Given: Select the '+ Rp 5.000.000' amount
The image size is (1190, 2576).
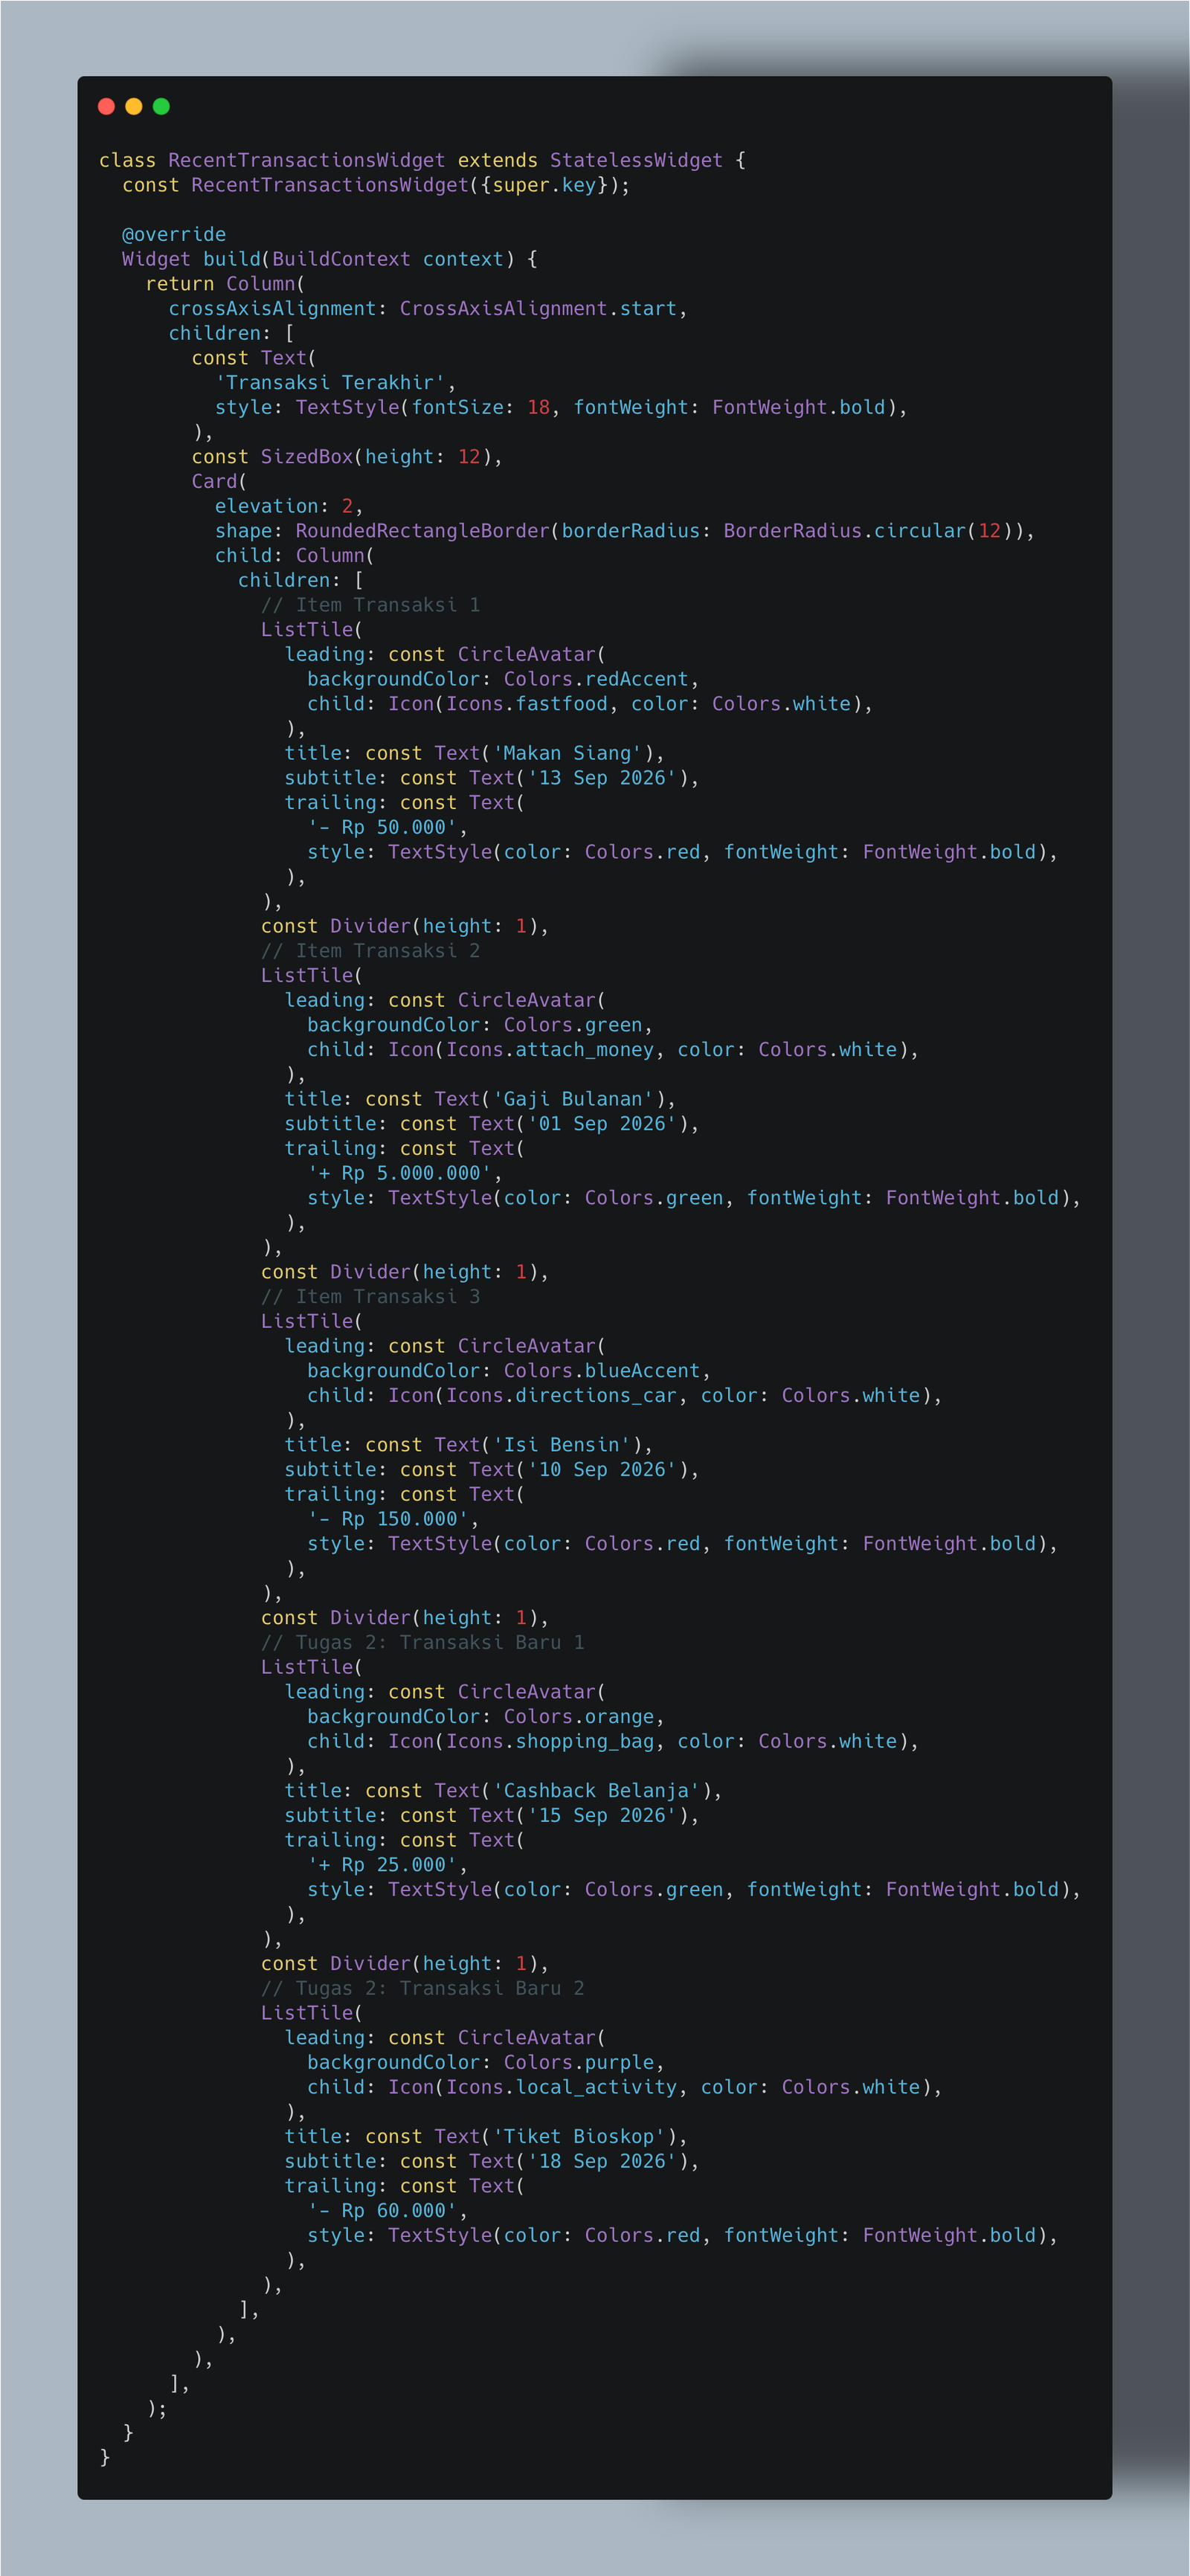Looking at the screenshot, I should click(400, 1173).
